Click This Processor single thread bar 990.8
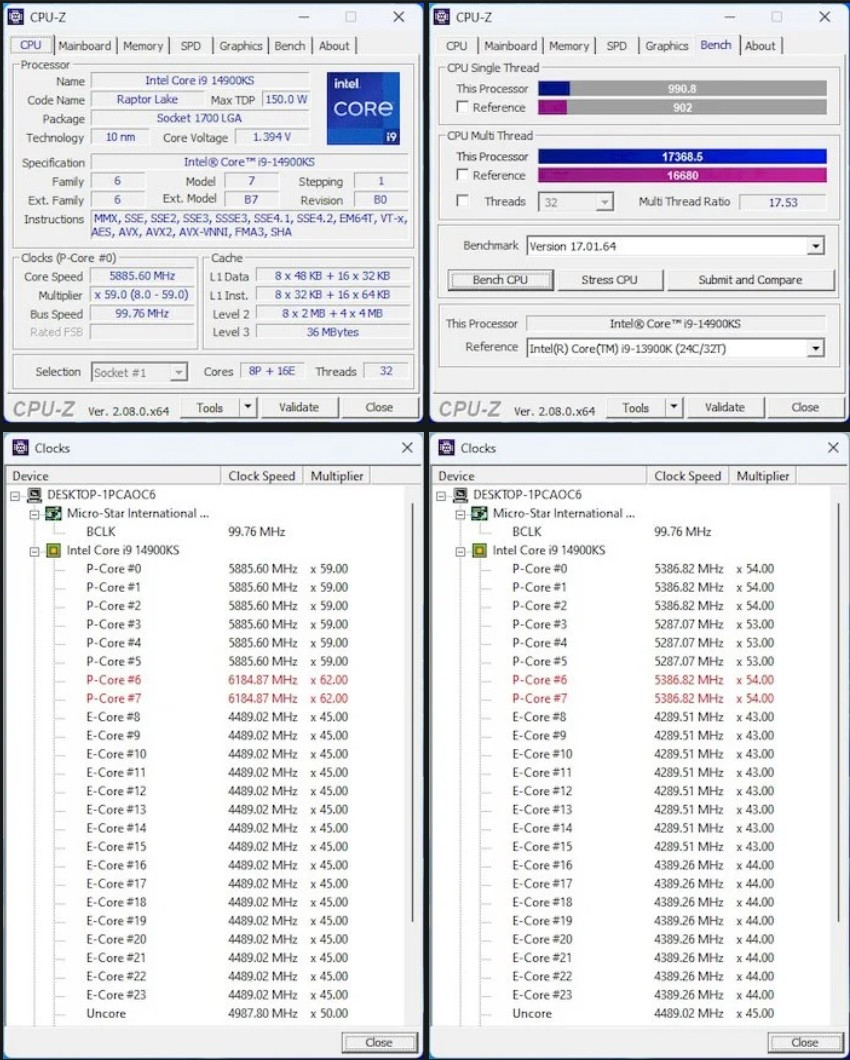 pyautogui.click(x=682, y=89)
